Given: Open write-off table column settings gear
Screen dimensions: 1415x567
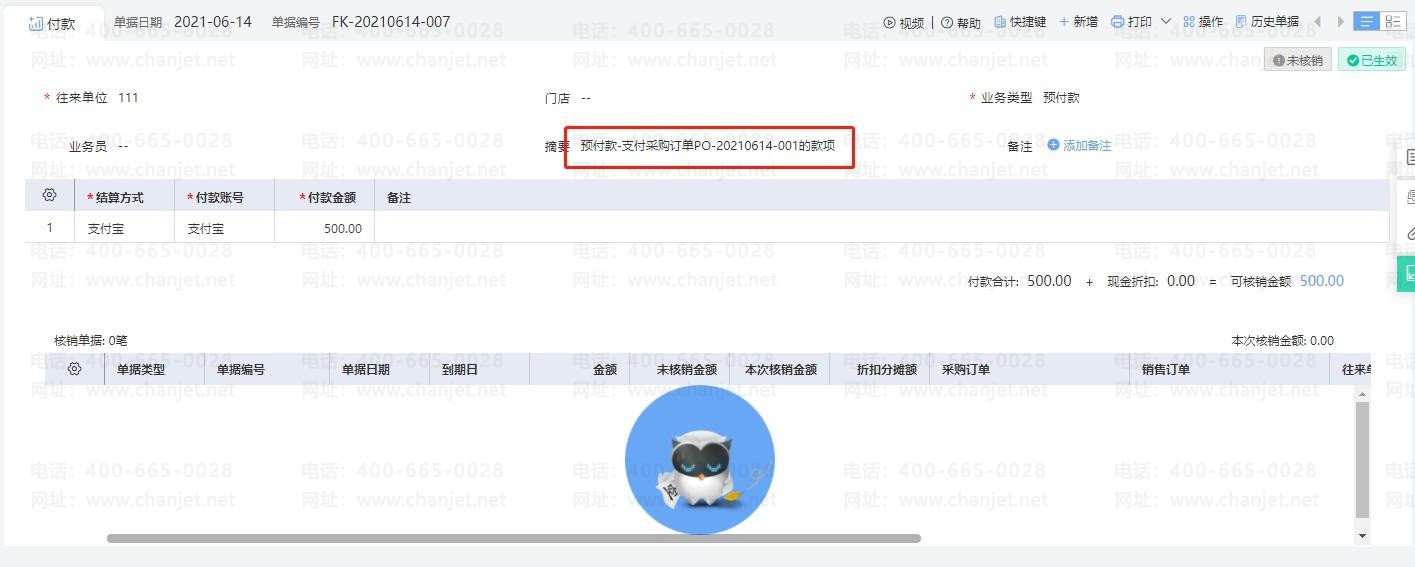Looking at the screenshot, I should [74, 369].
